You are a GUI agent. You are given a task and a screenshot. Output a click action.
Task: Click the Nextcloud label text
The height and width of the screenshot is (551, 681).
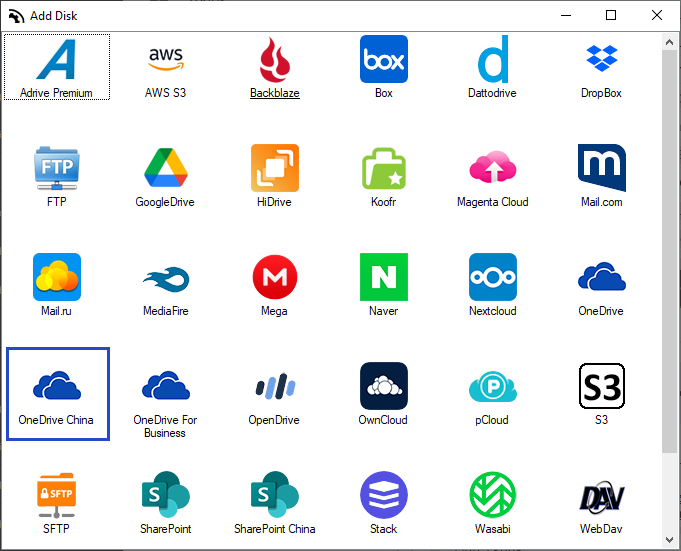pyautogui.click(x=493, y=311)
